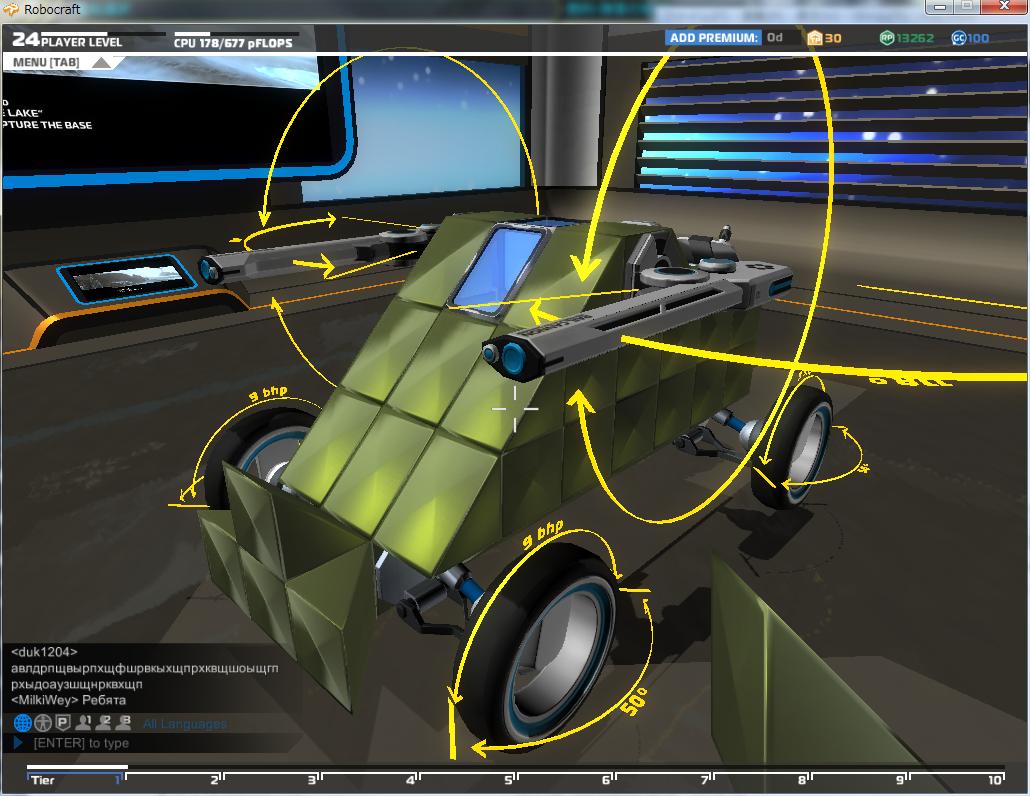Select the person-in-circle chat channel icon
This screenshot has height=796, width=1030.
43,723
